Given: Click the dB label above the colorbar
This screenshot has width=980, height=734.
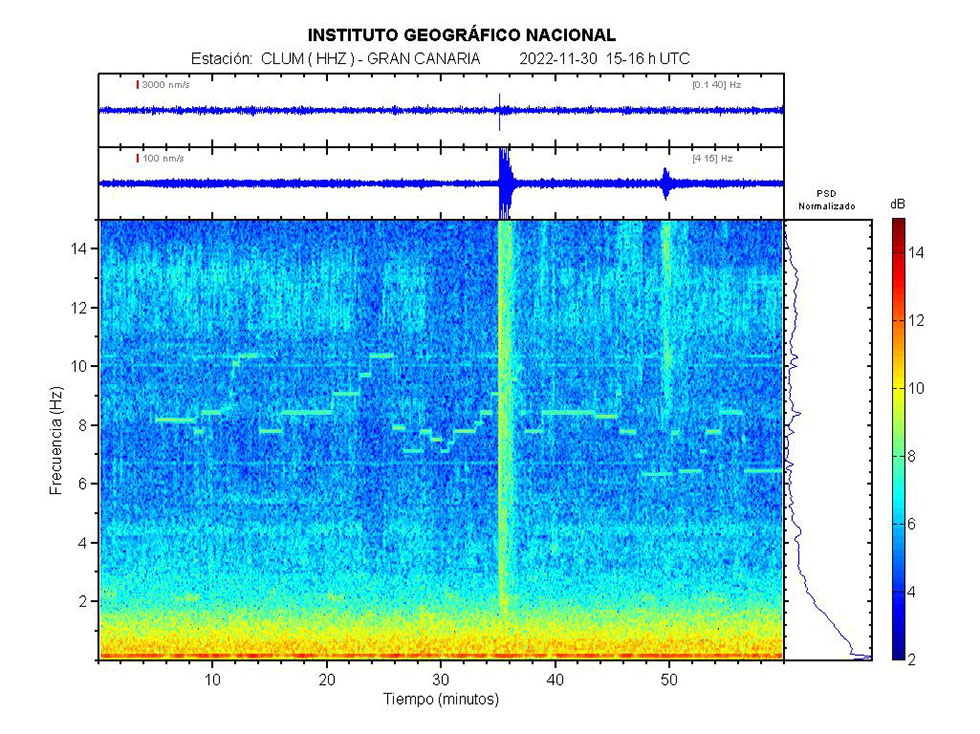Looking at the screenshot, I should coord(897,204).
